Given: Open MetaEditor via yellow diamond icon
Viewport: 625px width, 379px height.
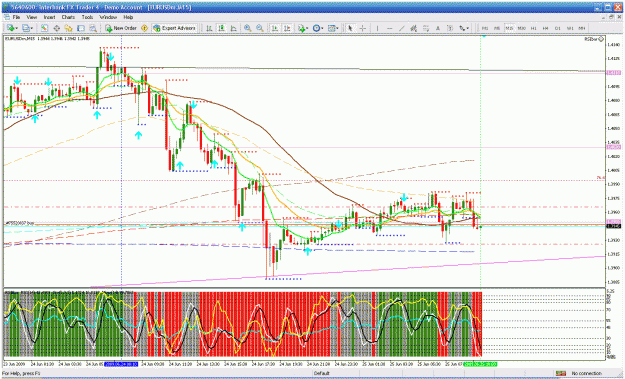Looking at the screenshot, I should point(144,28).
